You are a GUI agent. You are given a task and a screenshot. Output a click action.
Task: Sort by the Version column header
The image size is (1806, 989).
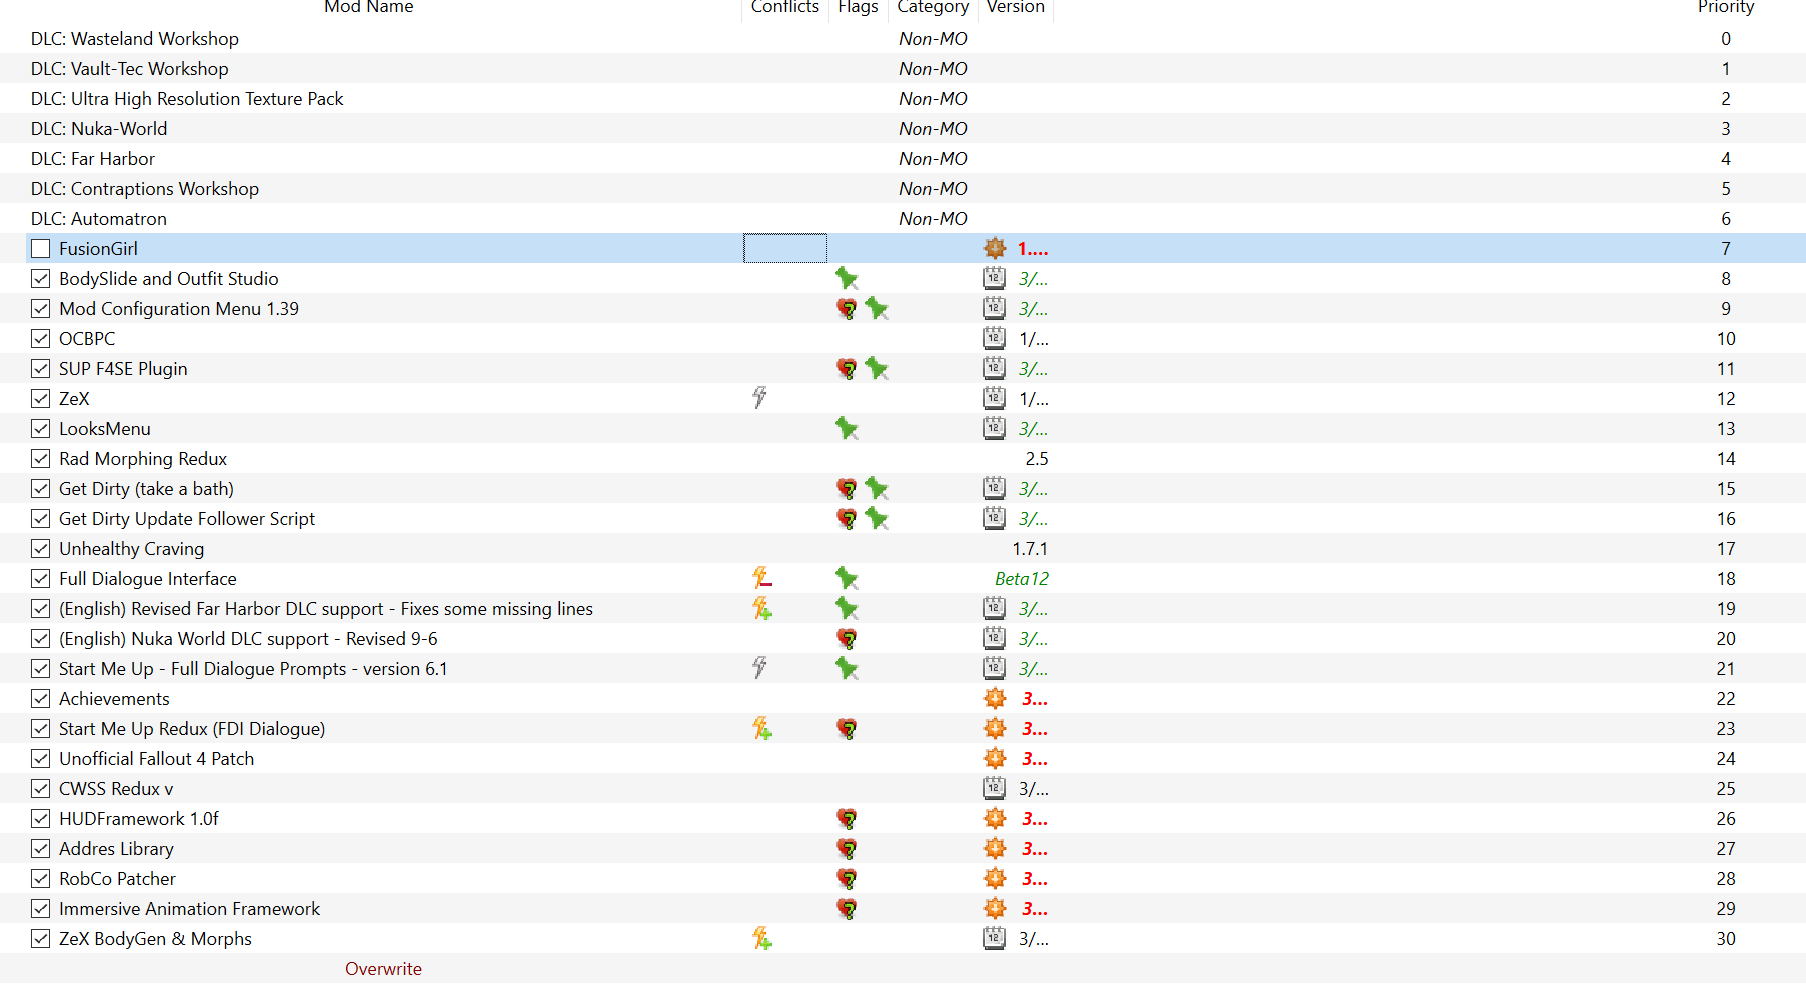pyautogui.click(x=1016, y=7)
